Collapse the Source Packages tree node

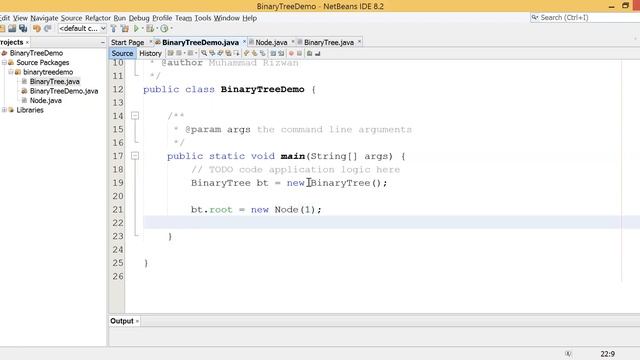coord(4,62)
